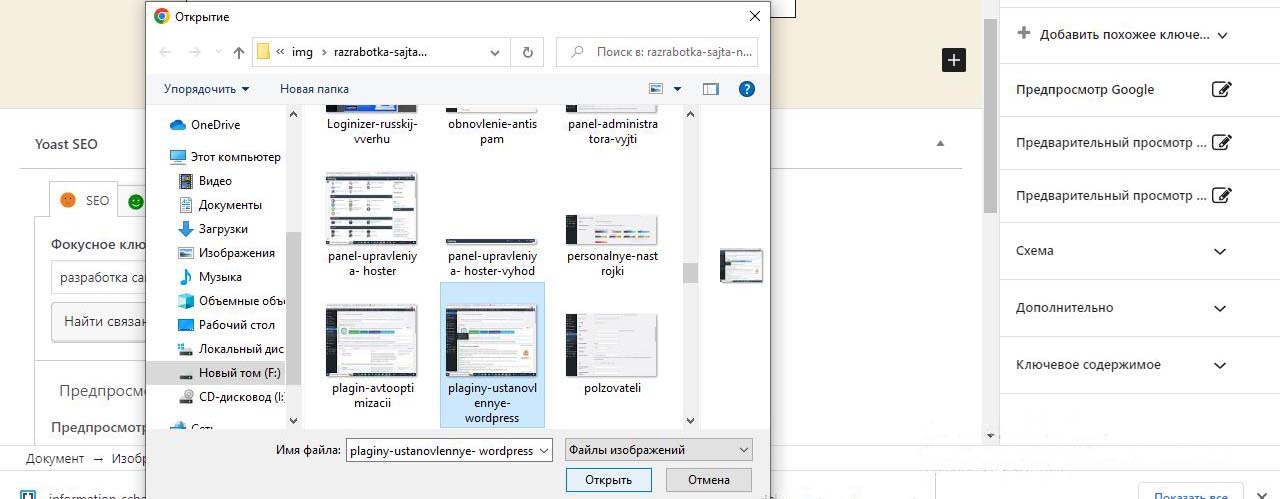The height and width of the screenshot is (499, 1280).
Task: Toggle the preview pane icon
Action: click(x=711, y=89)
